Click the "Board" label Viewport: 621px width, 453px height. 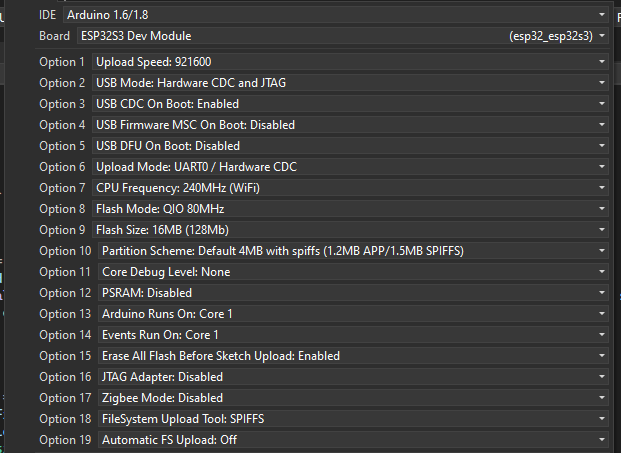pos(55,36)
